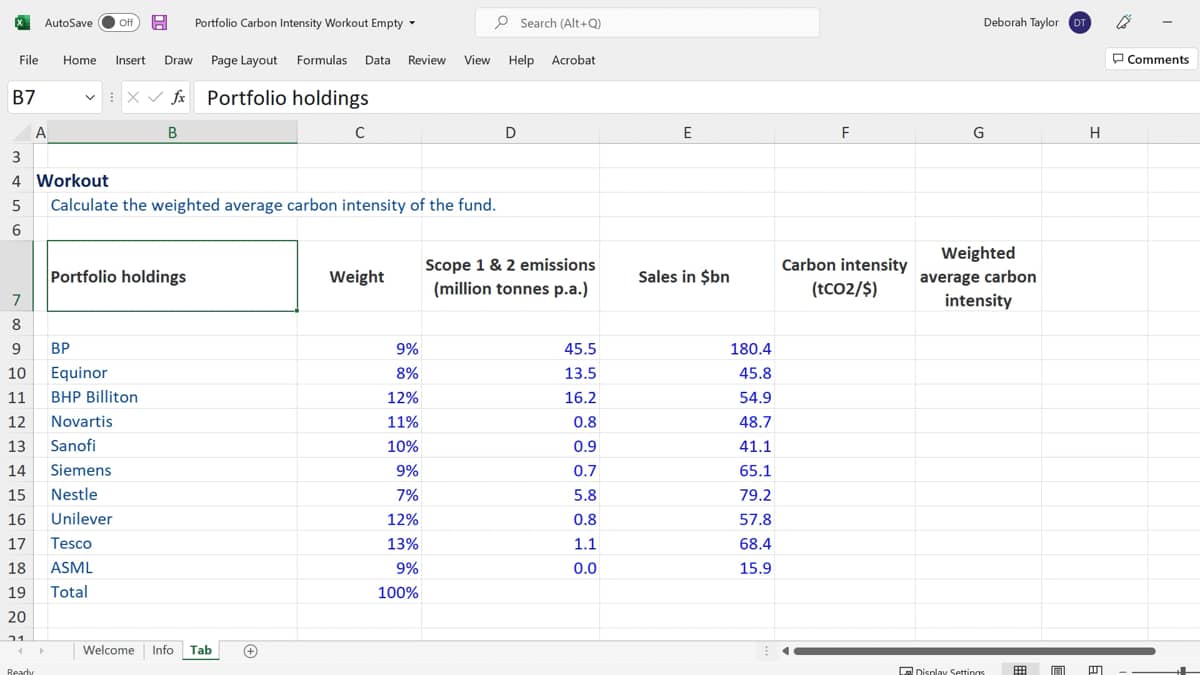The height and width of the screenshot is (675, 1200).
Task: Open Display Settings in status bar
Action: pos(942,671)
